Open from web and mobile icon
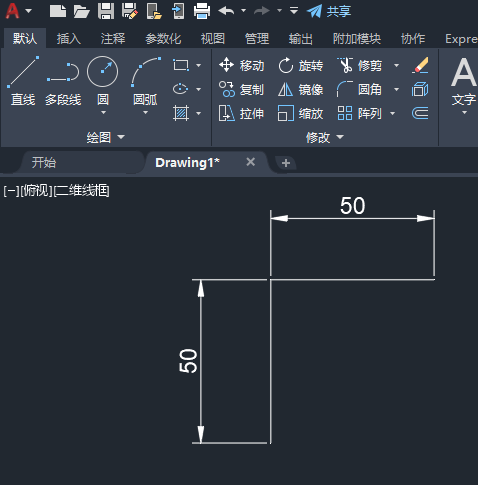 pyautogui.click(x=154, y=11)
